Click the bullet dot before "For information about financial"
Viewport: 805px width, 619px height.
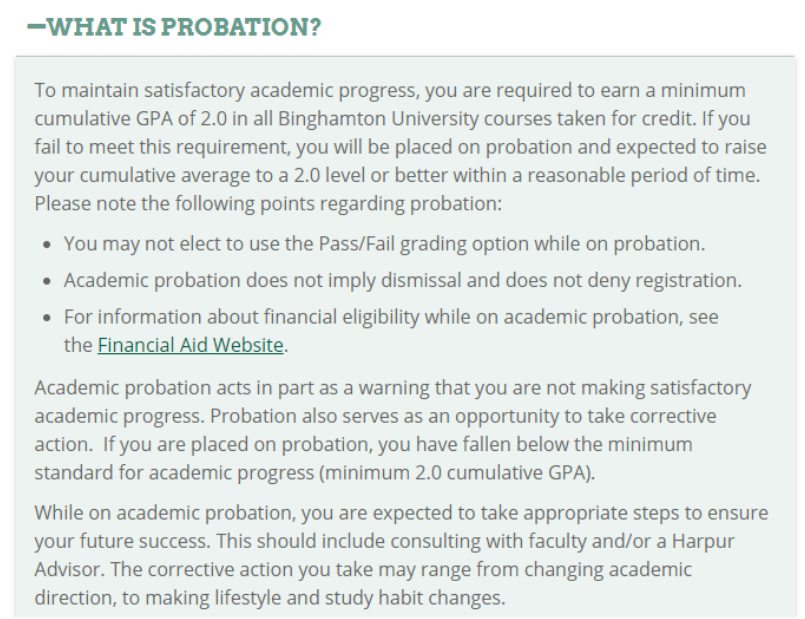click(49, 318)
